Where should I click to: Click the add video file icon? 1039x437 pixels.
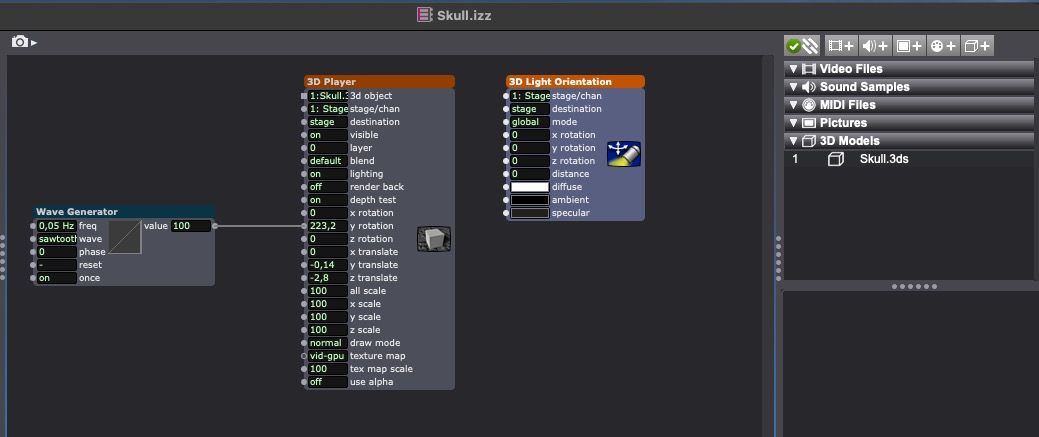[x=841, y=46]
